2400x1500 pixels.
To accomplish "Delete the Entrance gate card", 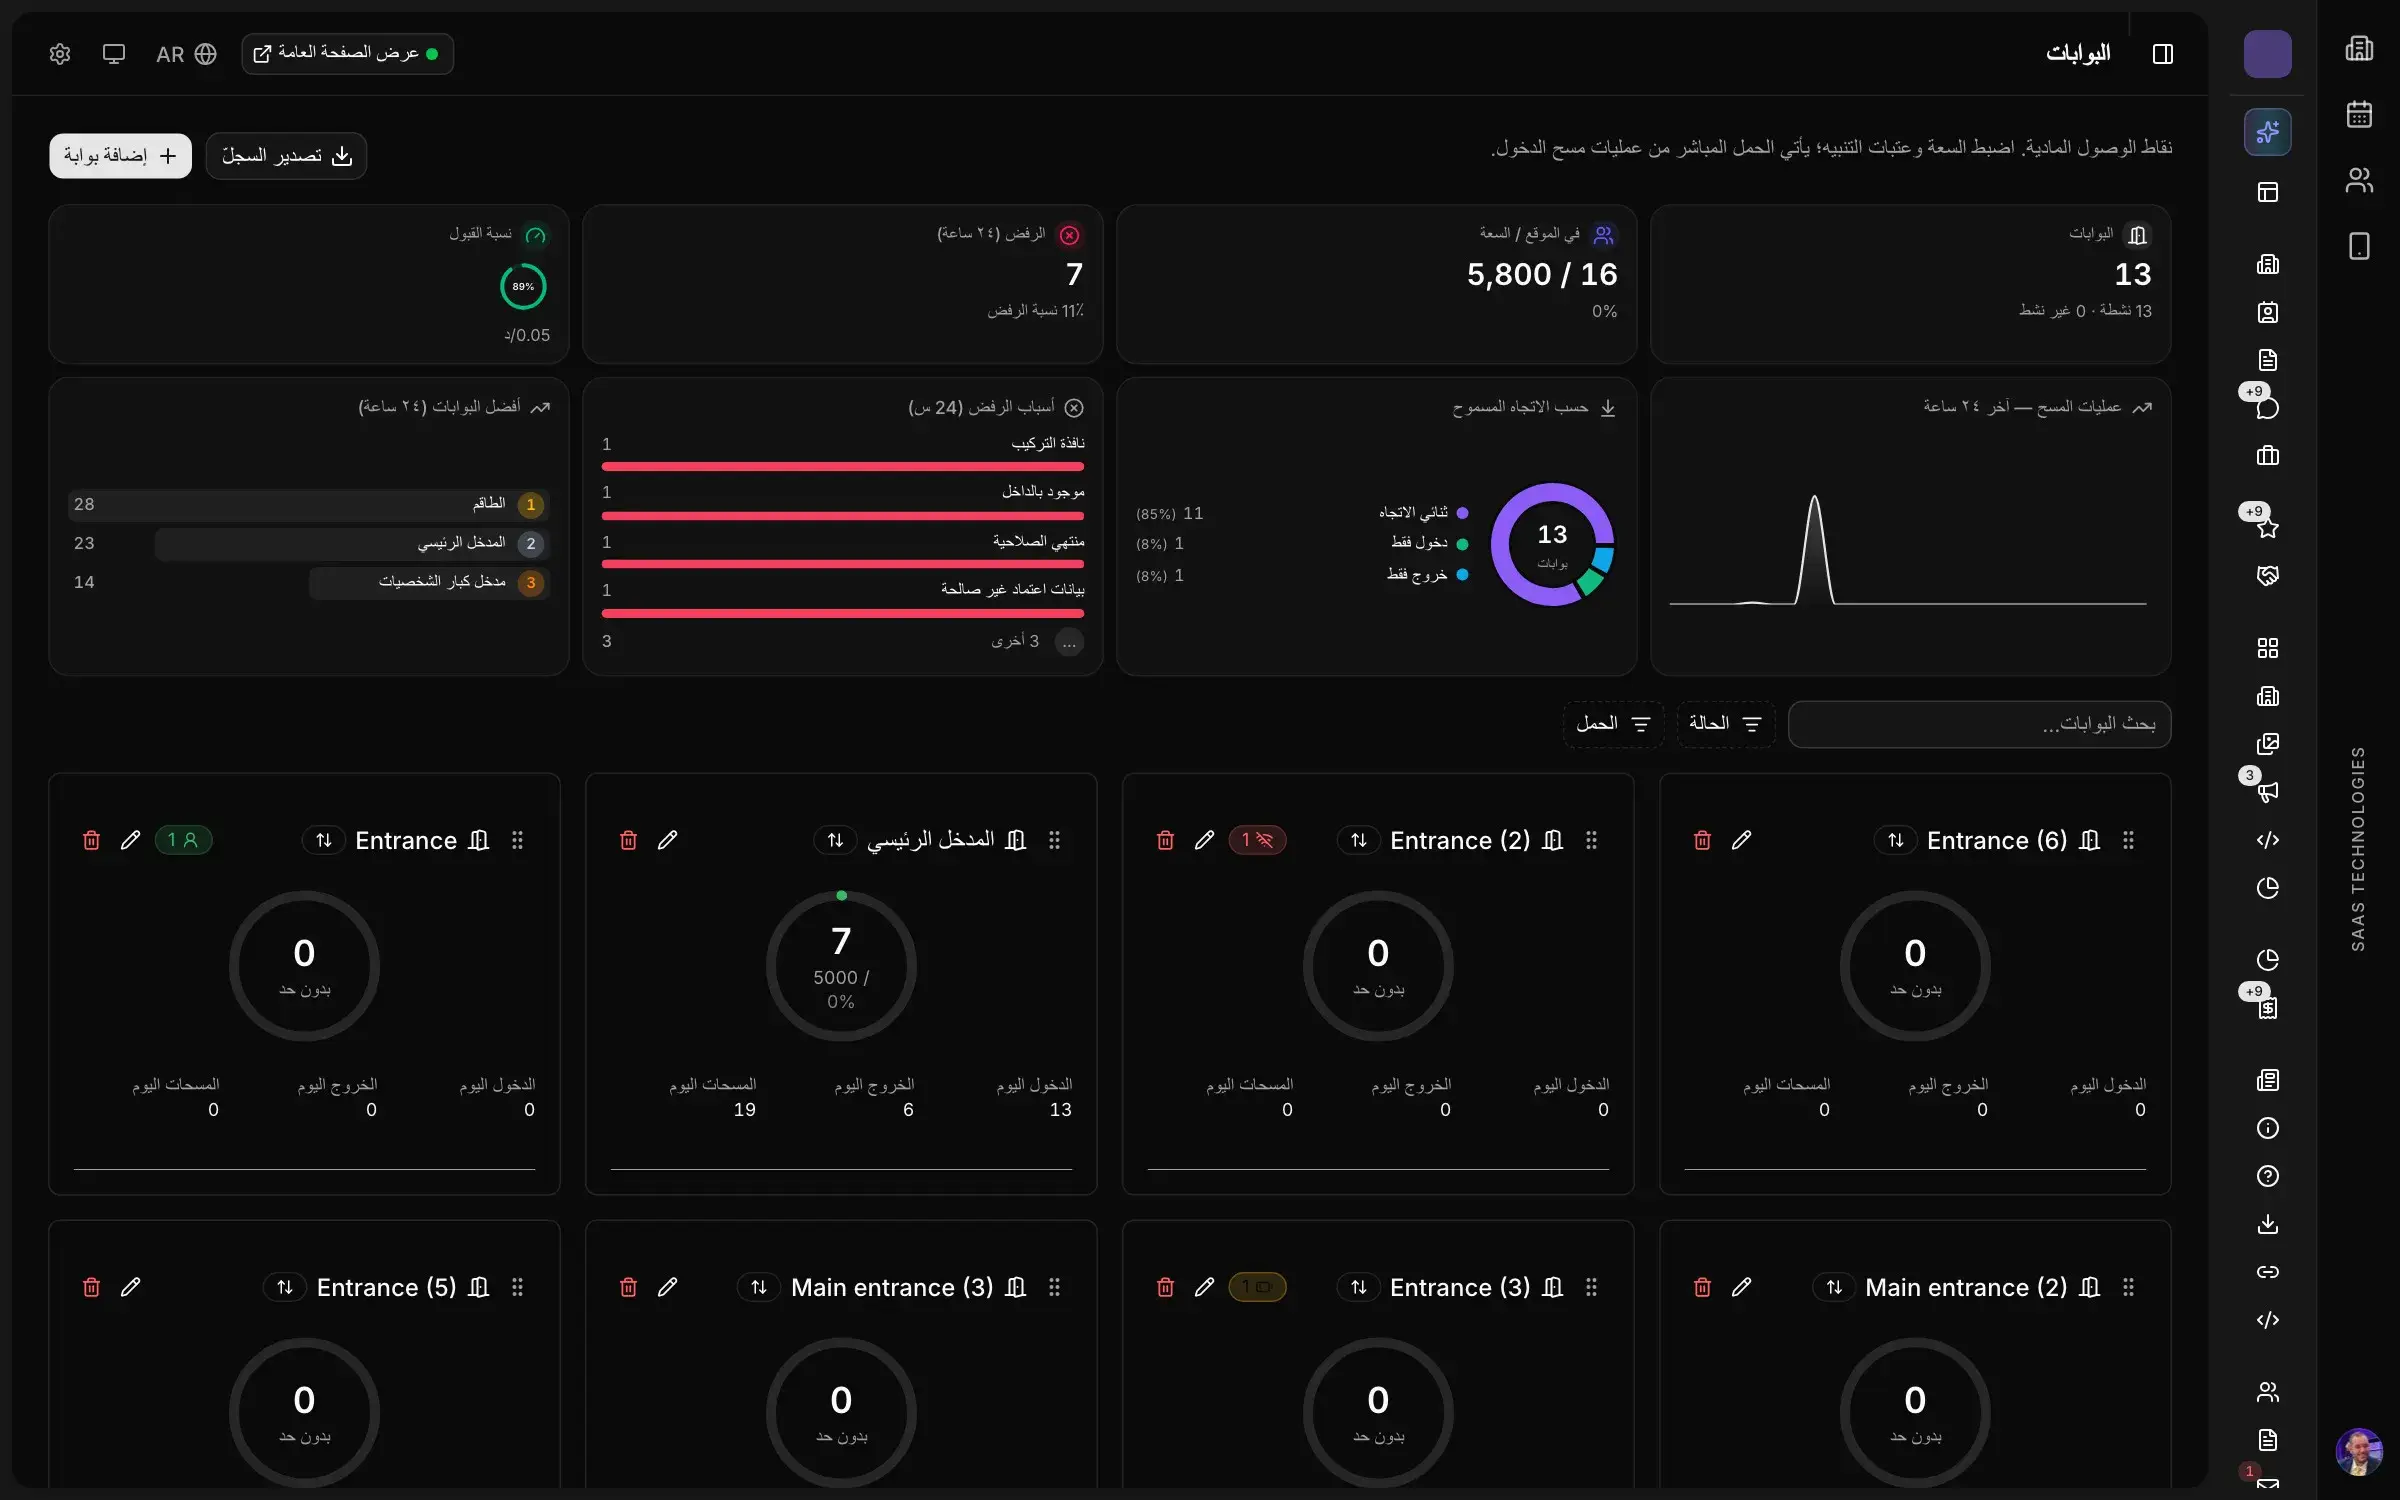I will tap(91, 840).
